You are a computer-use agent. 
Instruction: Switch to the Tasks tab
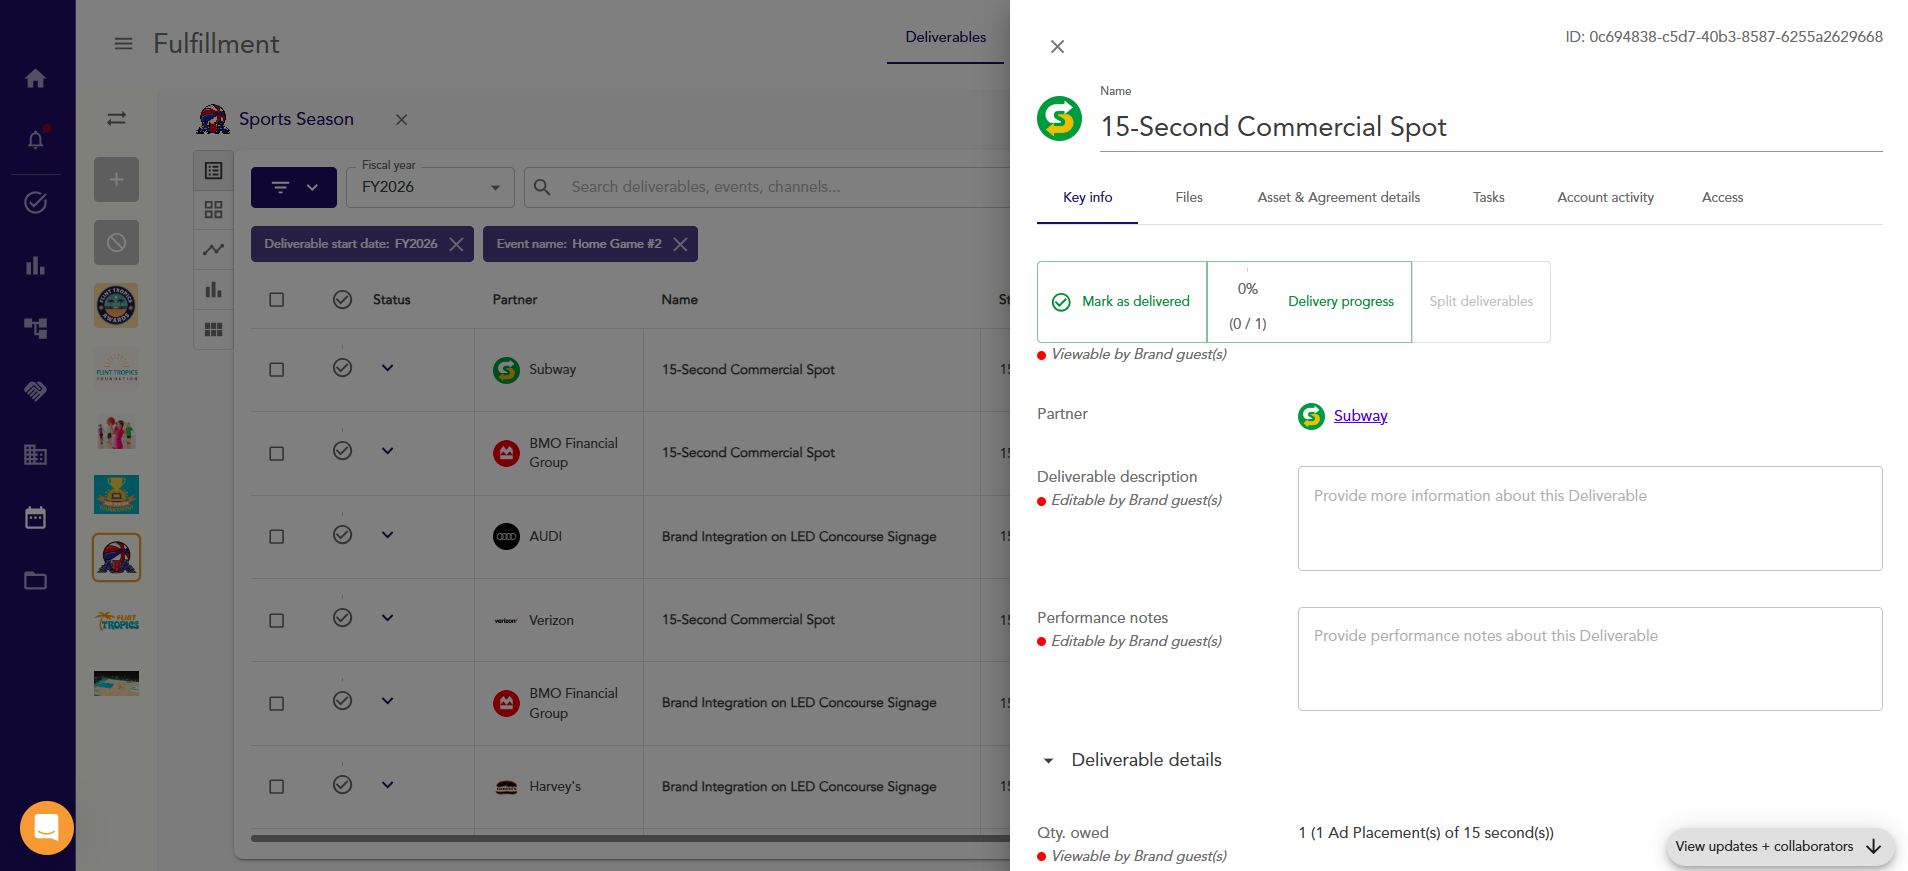point(1488,198)
